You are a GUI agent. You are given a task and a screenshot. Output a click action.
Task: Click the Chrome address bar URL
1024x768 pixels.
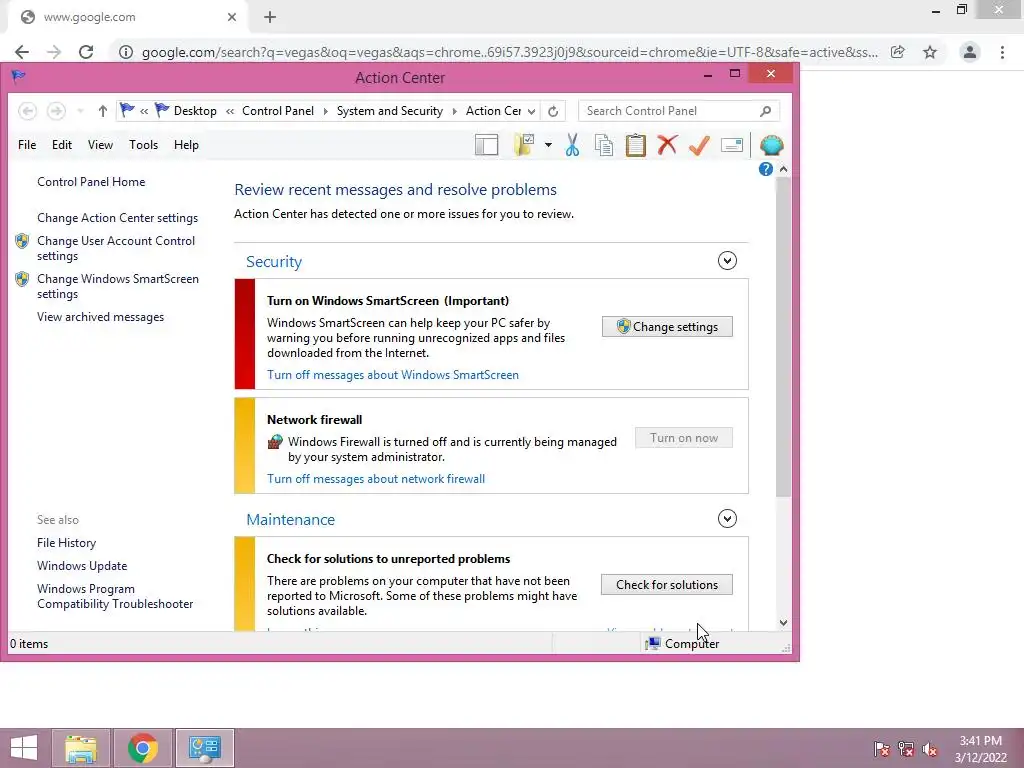pos(509,52)
